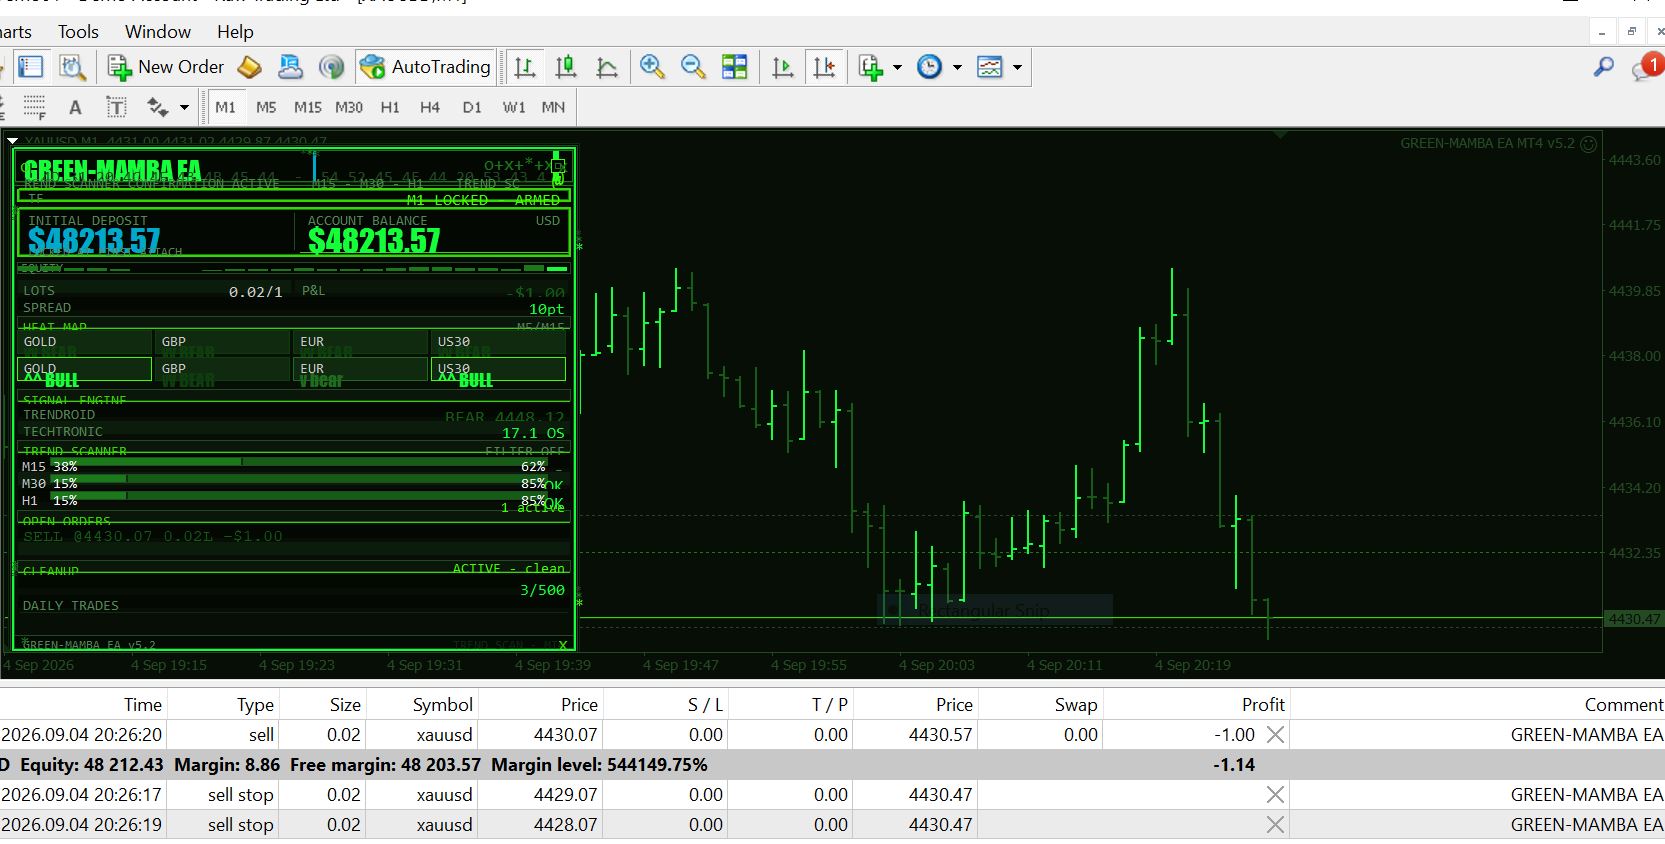The width and height of the screenshot is (1665, 844).
Task: Sort orders by the Symbol column
Action: click(442, 704)
